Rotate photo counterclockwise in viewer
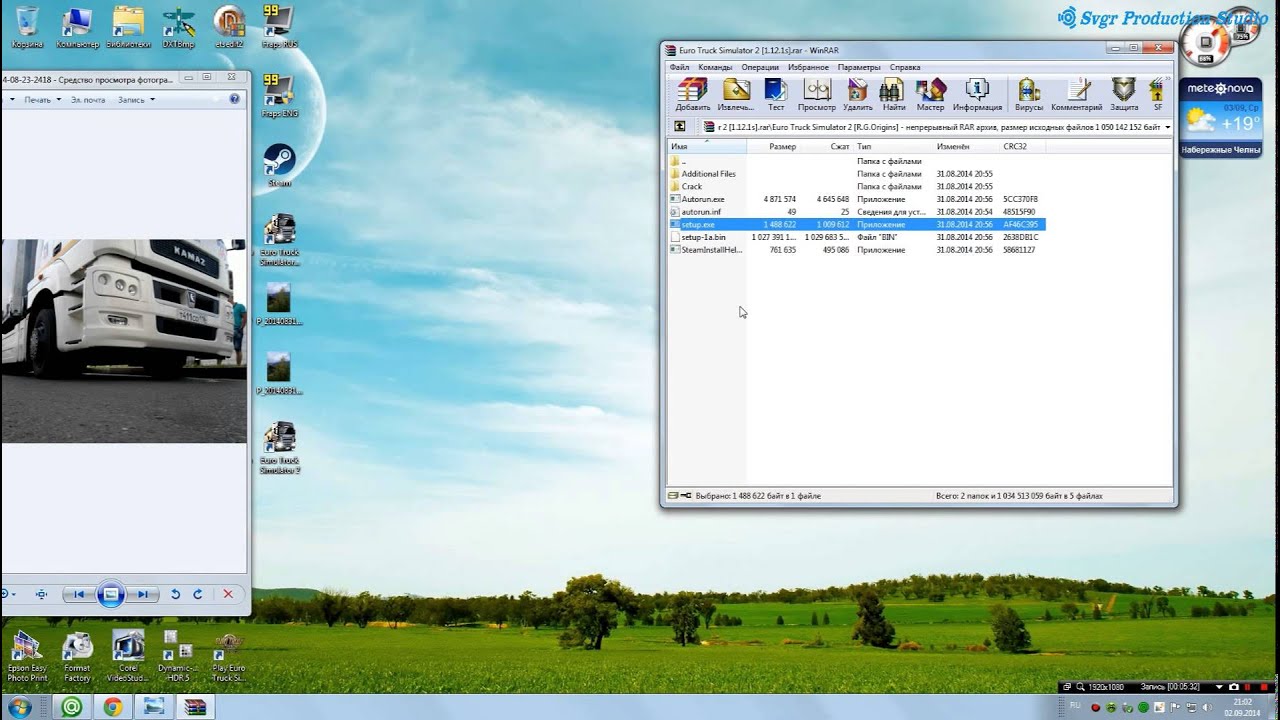The image size is (1280, 720). (176, 594)
